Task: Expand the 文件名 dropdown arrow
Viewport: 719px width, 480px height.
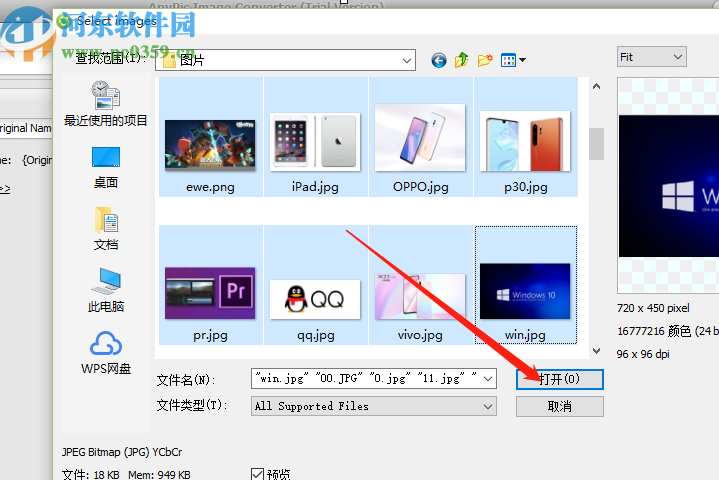Action: (x=488, y=379)
